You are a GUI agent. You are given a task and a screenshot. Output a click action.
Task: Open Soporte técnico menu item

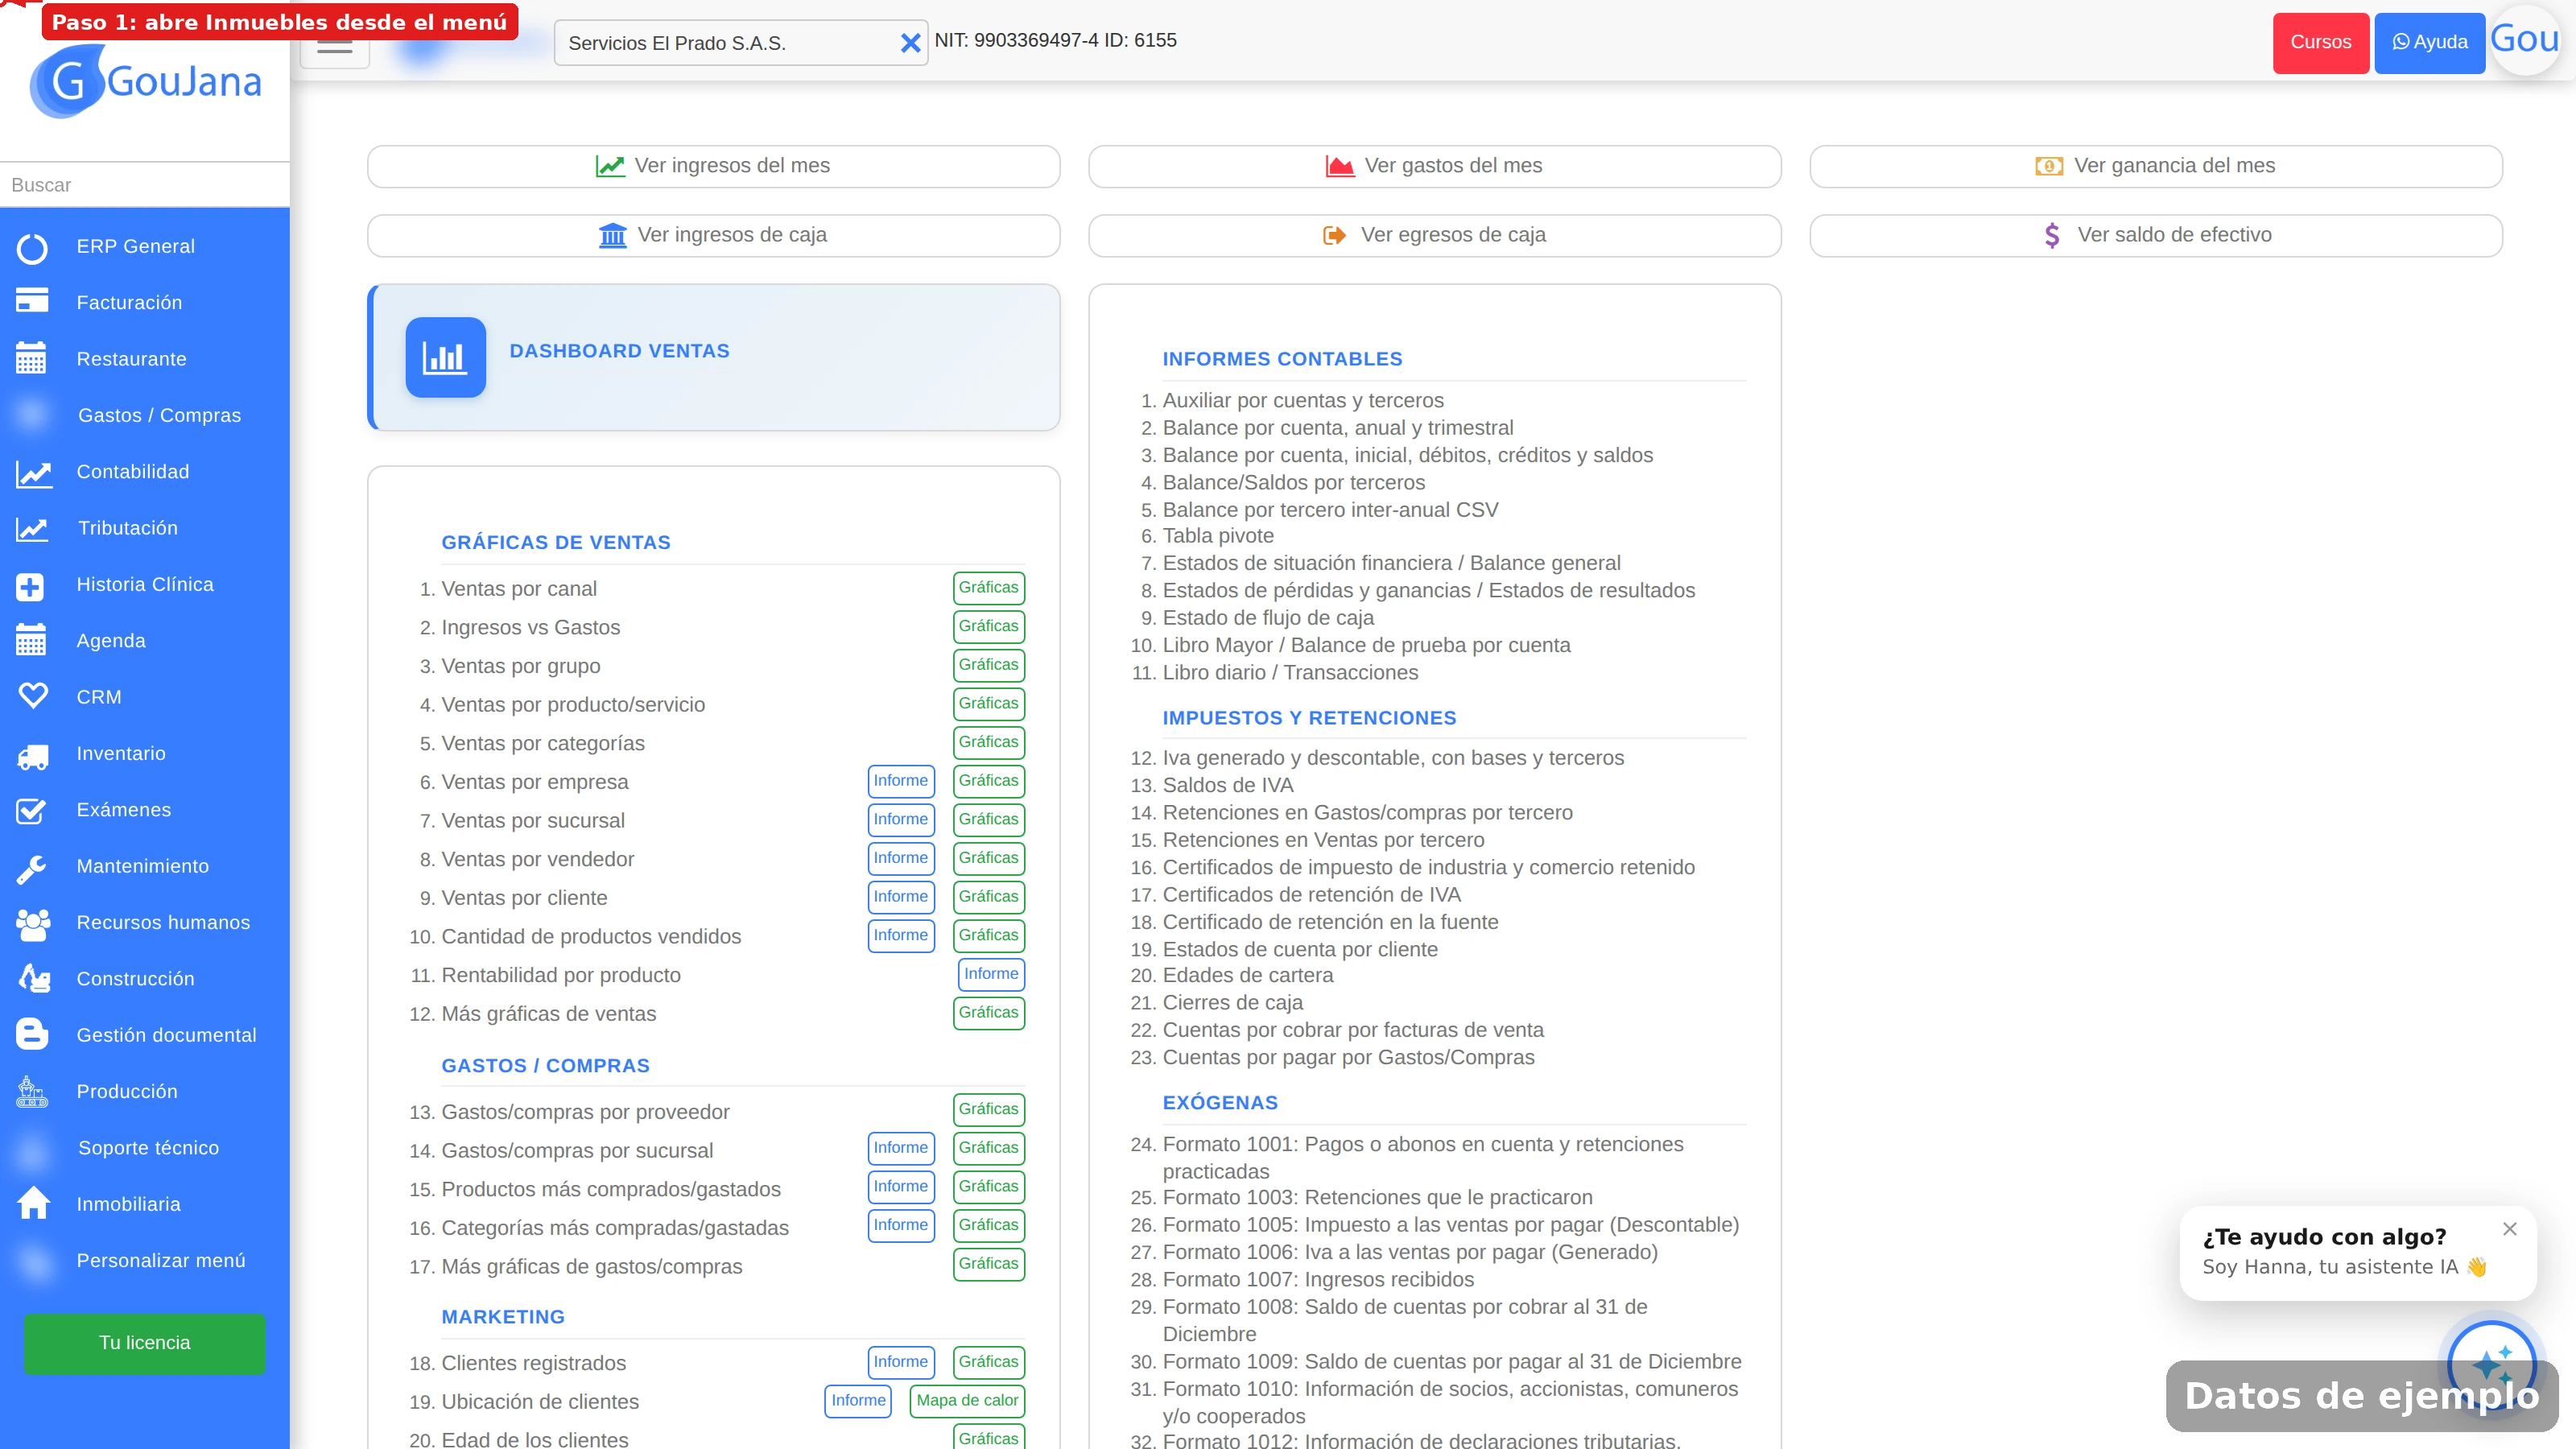point(148,1148)
